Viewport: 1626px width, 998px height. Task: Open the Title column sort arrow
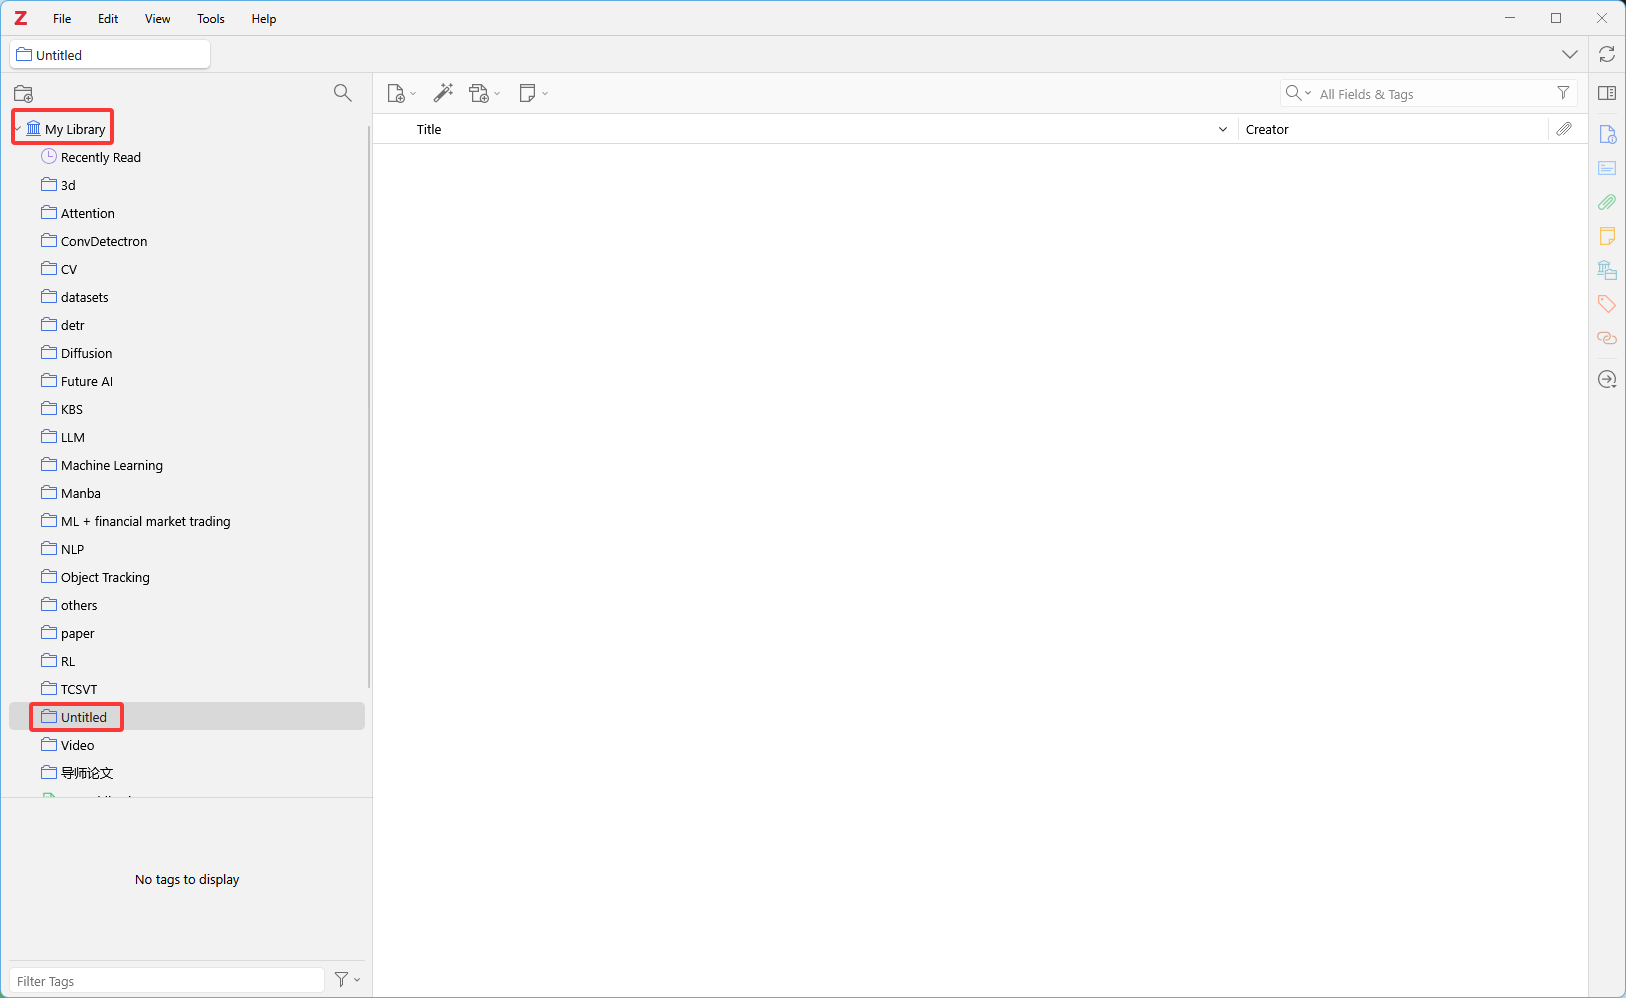pos(1222,129)
